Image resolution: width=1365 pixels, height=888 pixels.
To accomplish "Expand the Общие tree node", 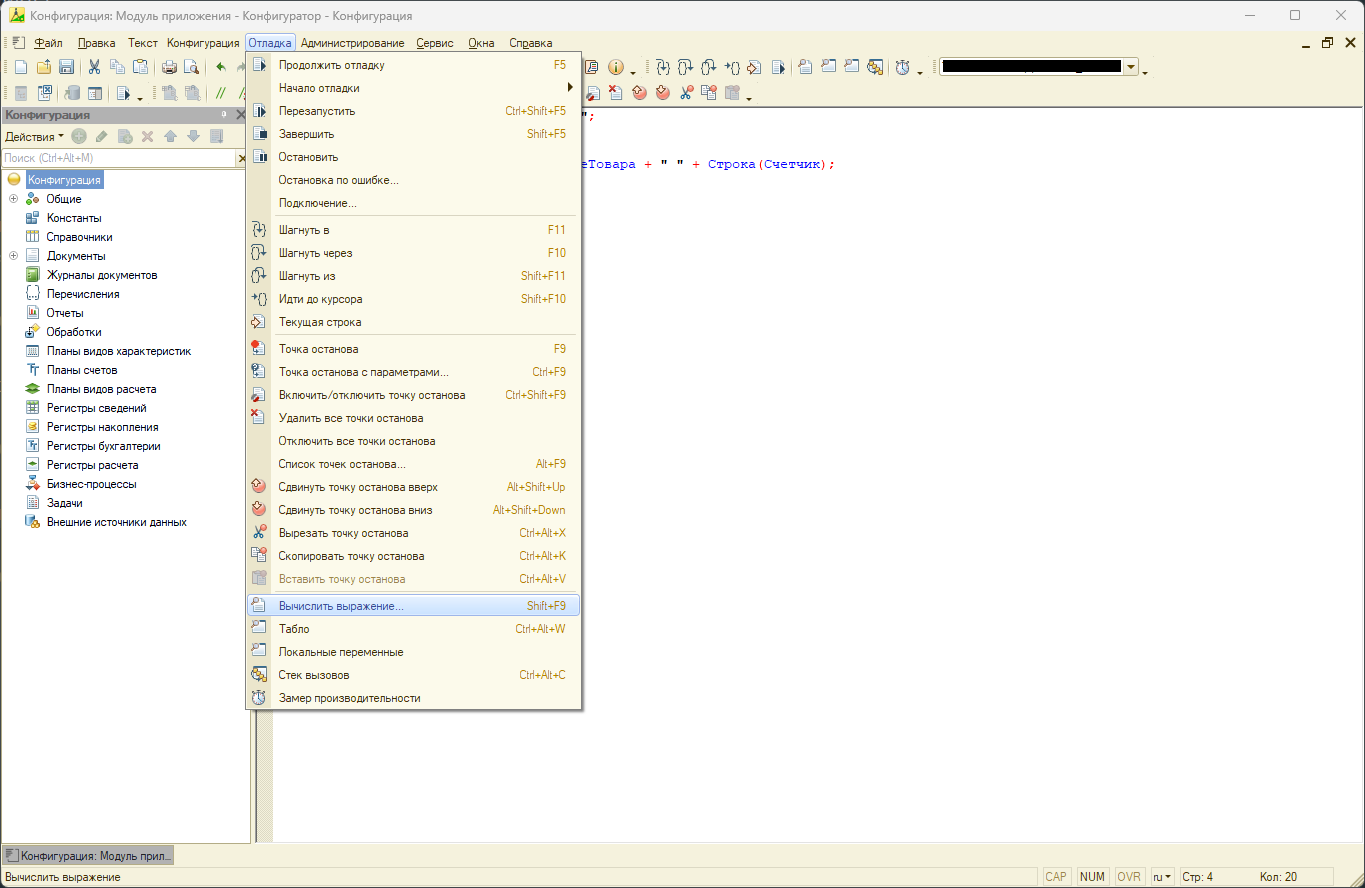I will point(13,199).
